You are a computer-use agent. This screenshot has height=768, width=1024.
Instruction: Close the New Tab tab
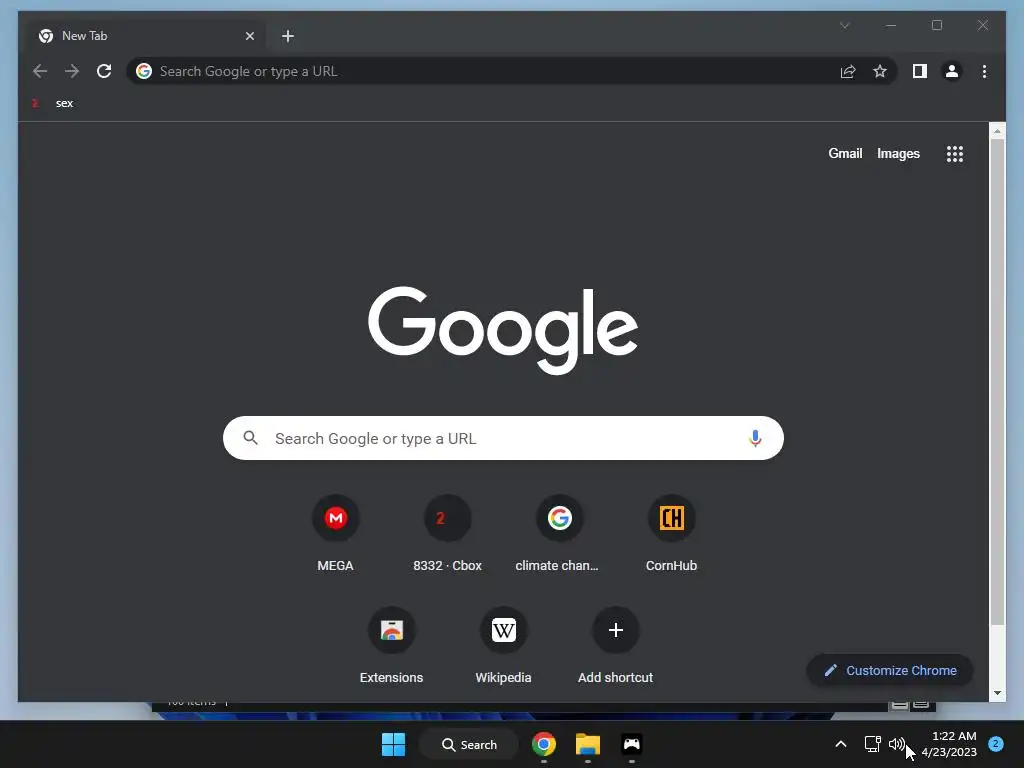tap(249, 36)
